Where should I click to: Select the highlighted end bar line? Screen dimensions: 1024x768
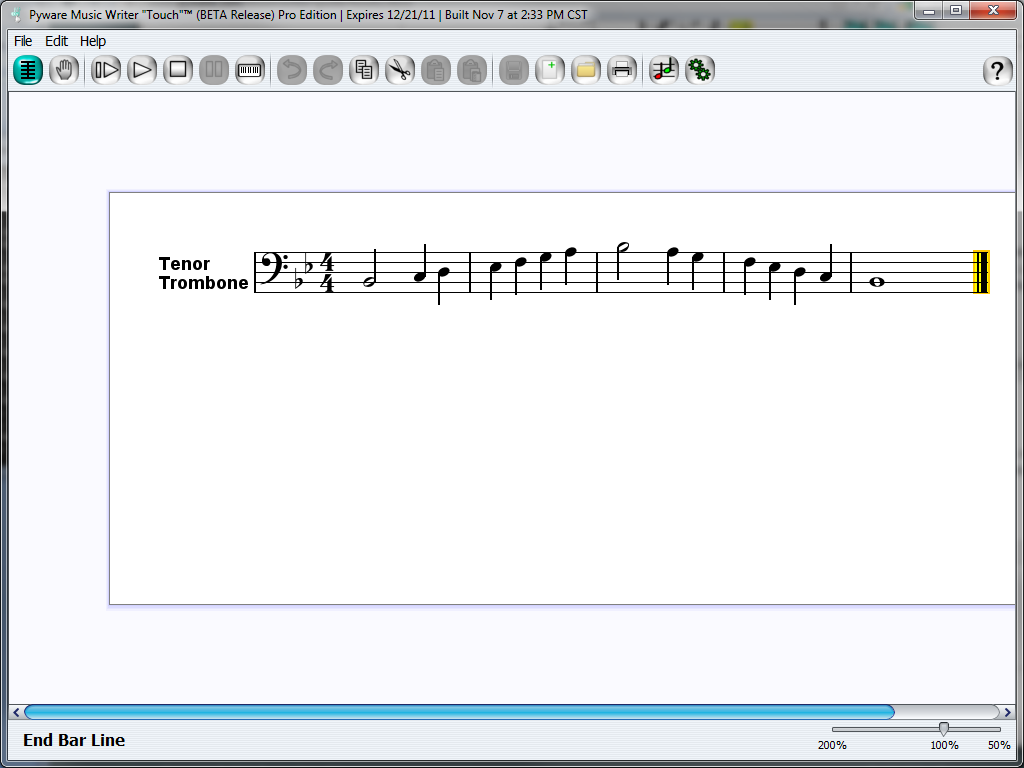[x=982, y=272]
